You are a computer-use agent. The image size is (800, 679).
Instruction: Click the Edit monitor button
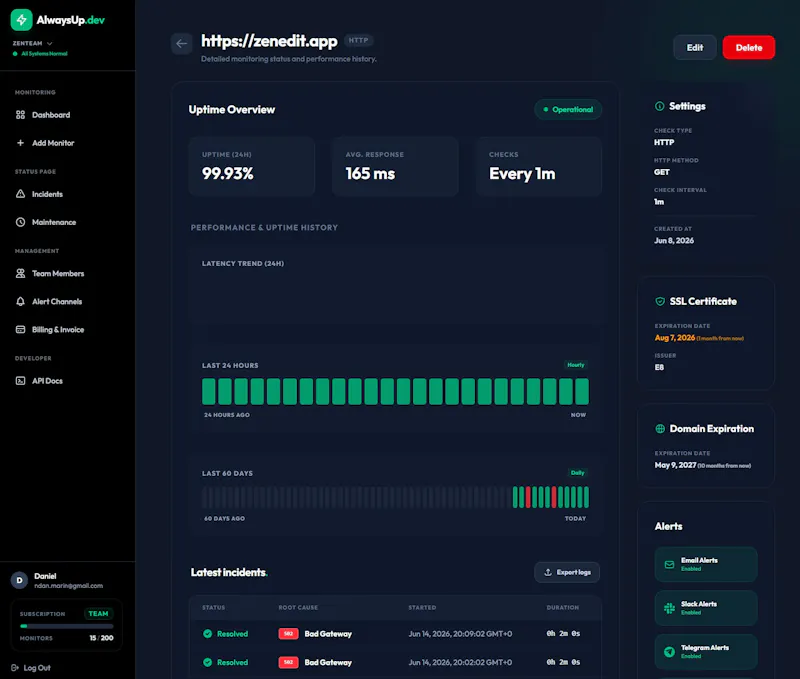(695, 47)
